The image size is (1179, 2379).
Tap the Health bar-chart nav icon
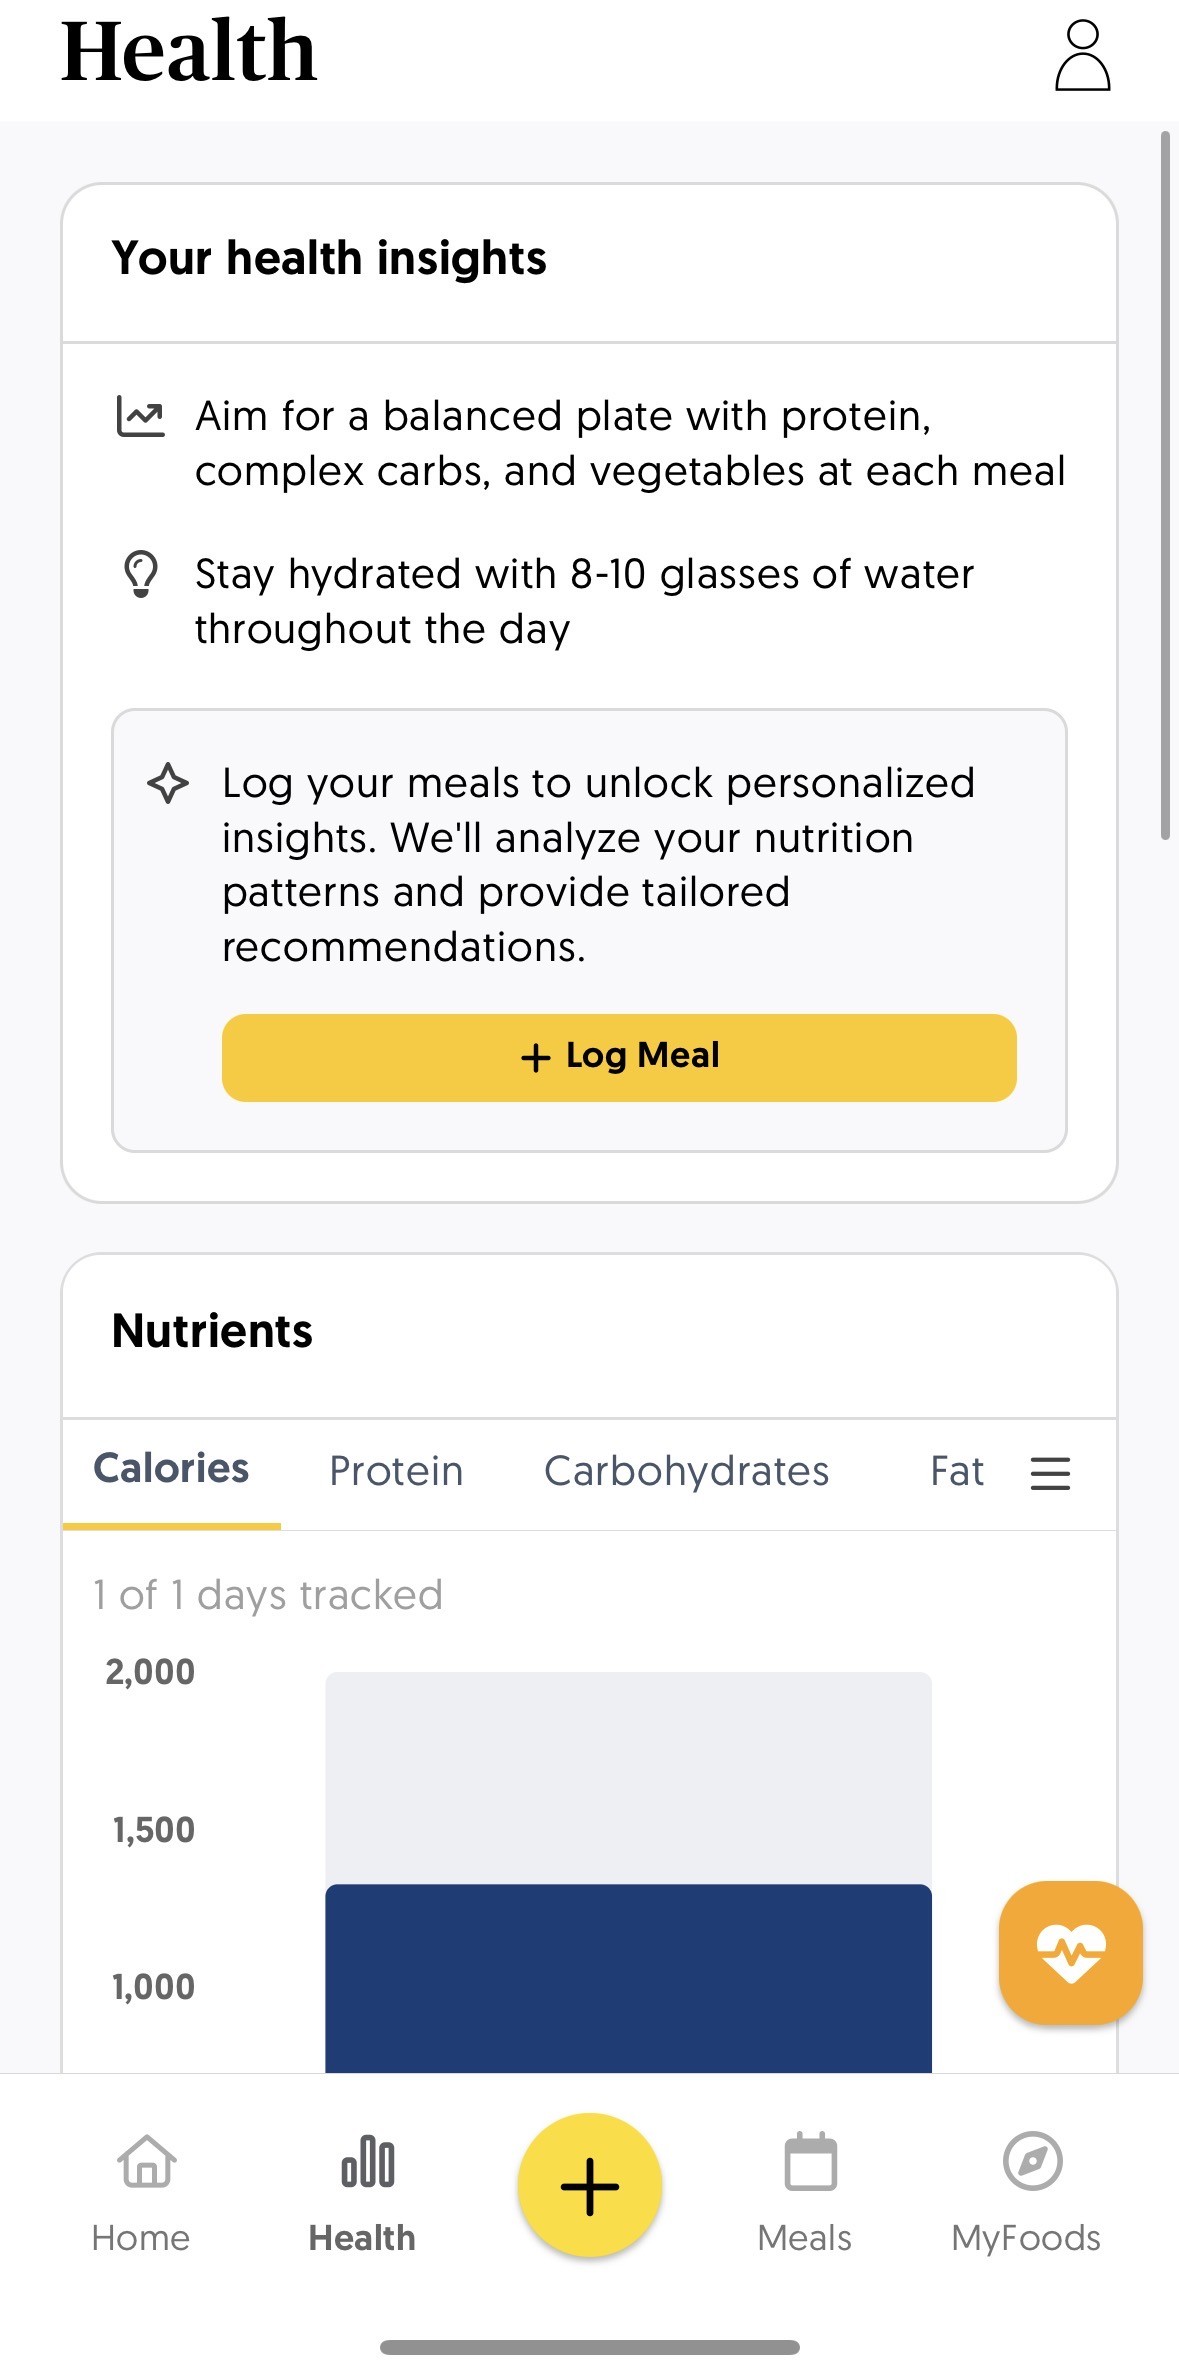pyautogui.click(x=367, y=2163)
